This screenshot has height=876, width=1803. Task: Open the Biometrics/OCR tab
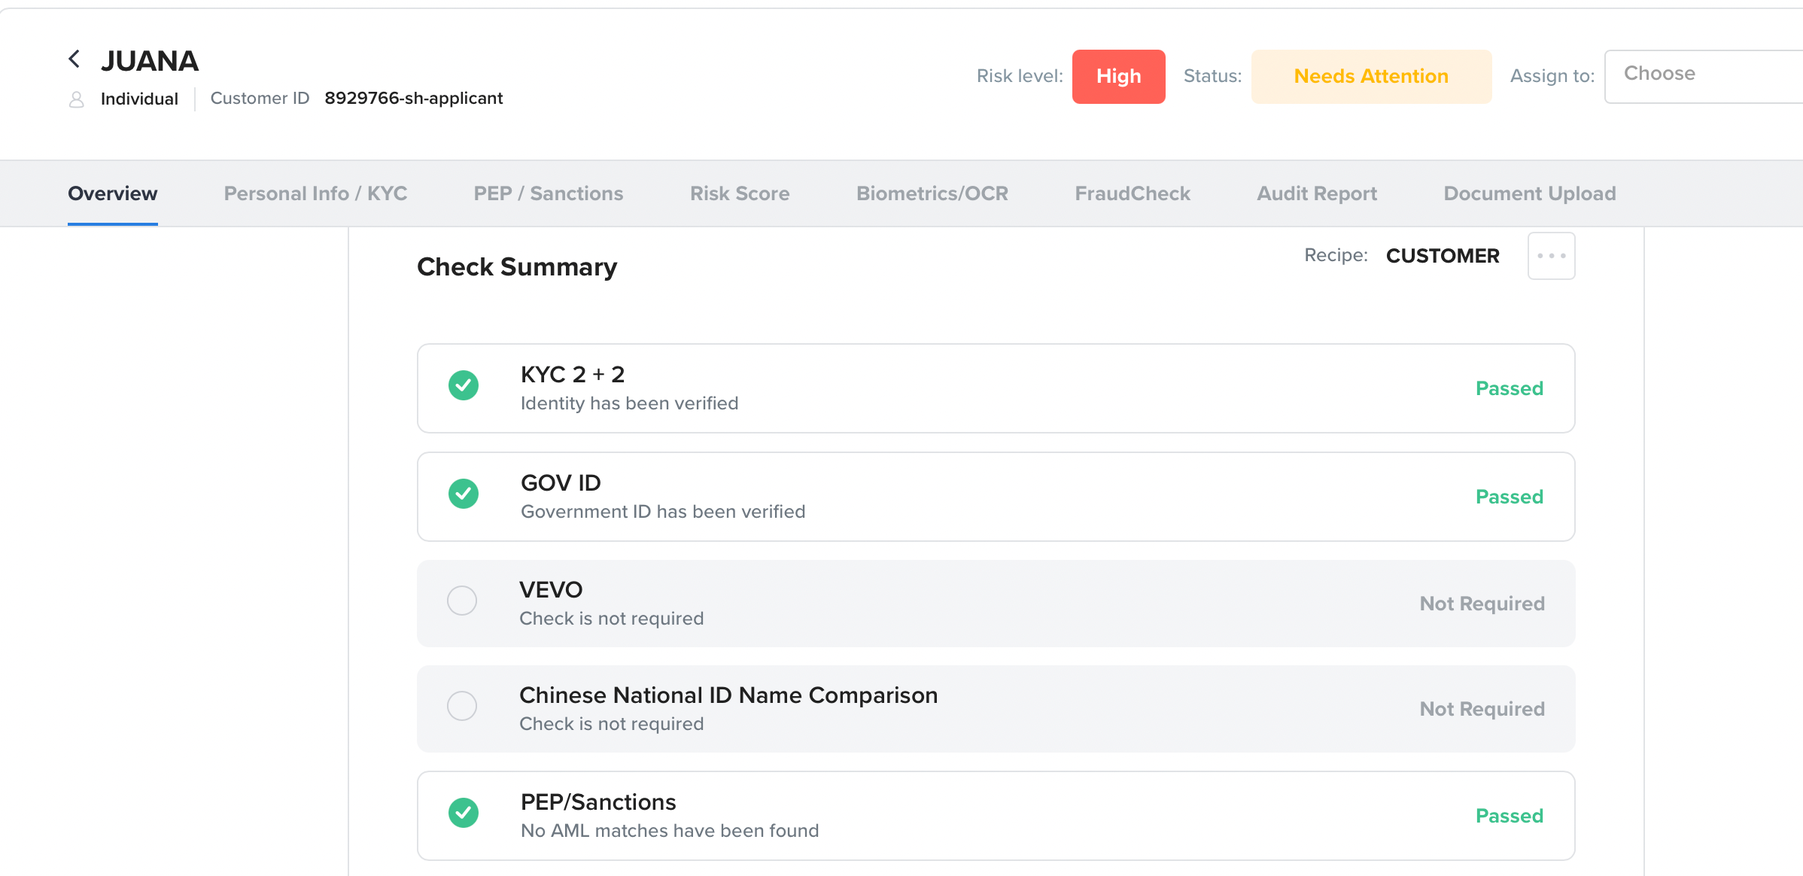[x=932, y=194]
